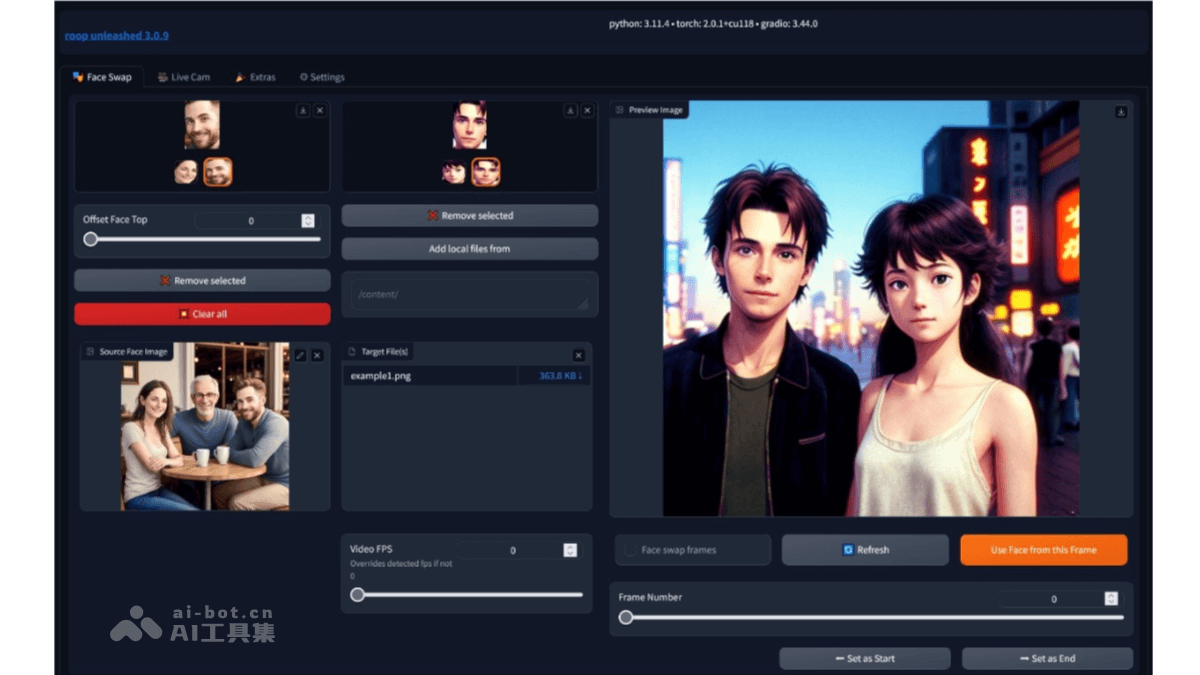The height and width of the screenshot is (675, 1200).
Task: Click the Frame Number slider handle
Action: point(626,618)
